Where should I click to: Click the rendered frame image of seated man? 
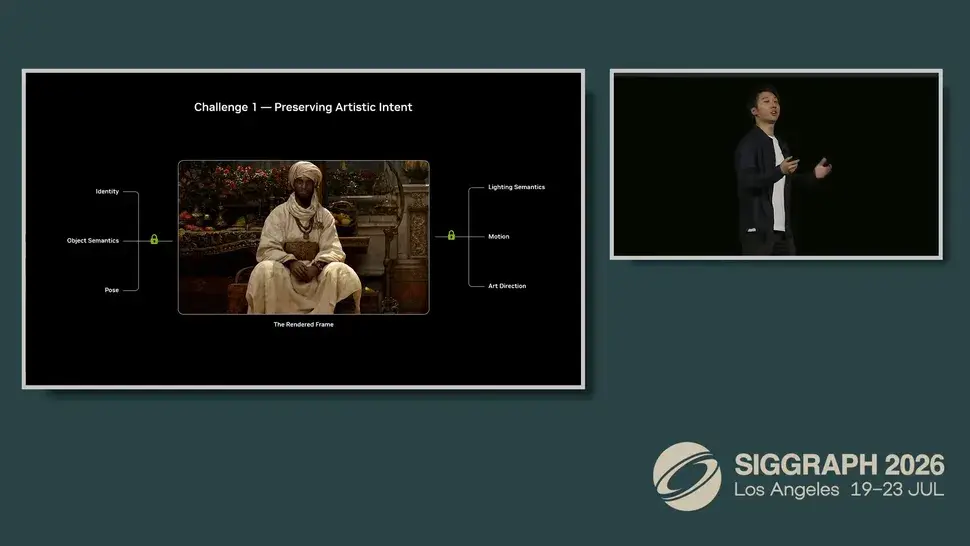click(x=304, y=237)
